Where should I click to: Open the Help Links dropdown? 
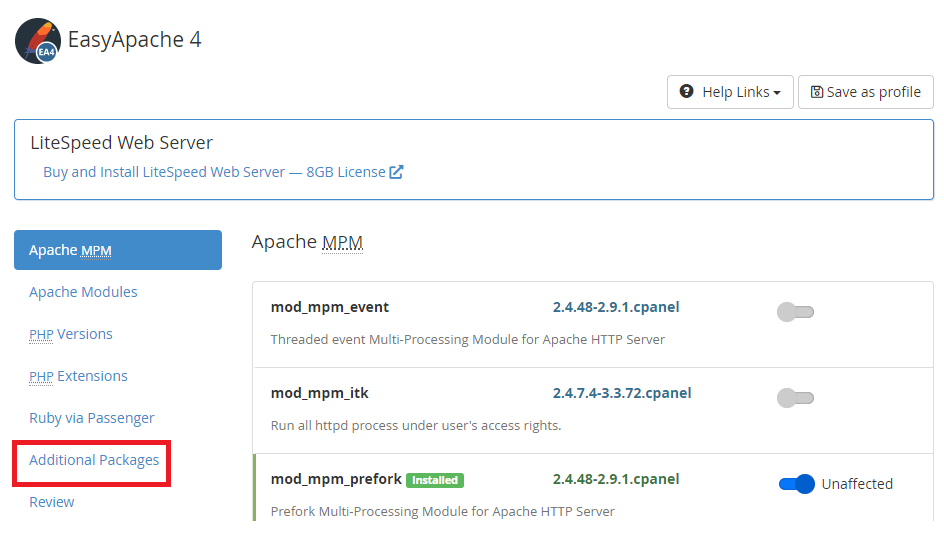pyautogui.click(x=730, y=92)
